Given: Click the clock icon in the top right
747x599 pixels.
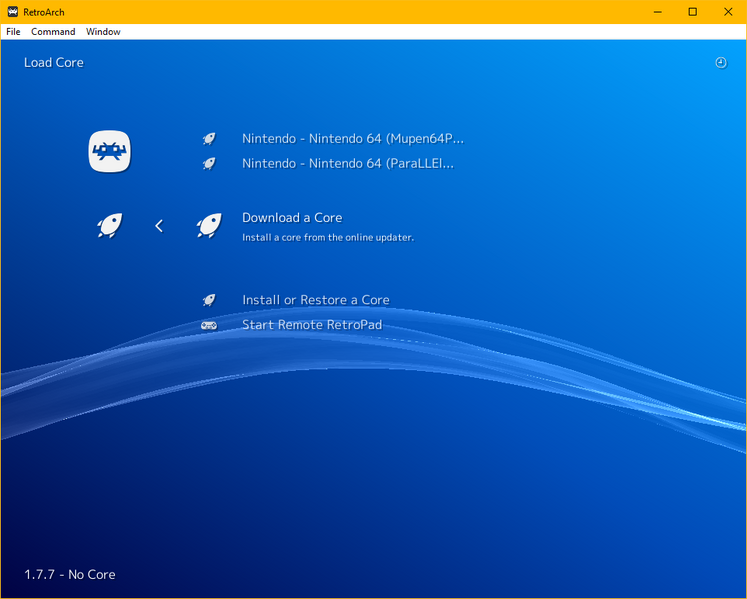Looking at the screenshot, I should click(721, 63).
